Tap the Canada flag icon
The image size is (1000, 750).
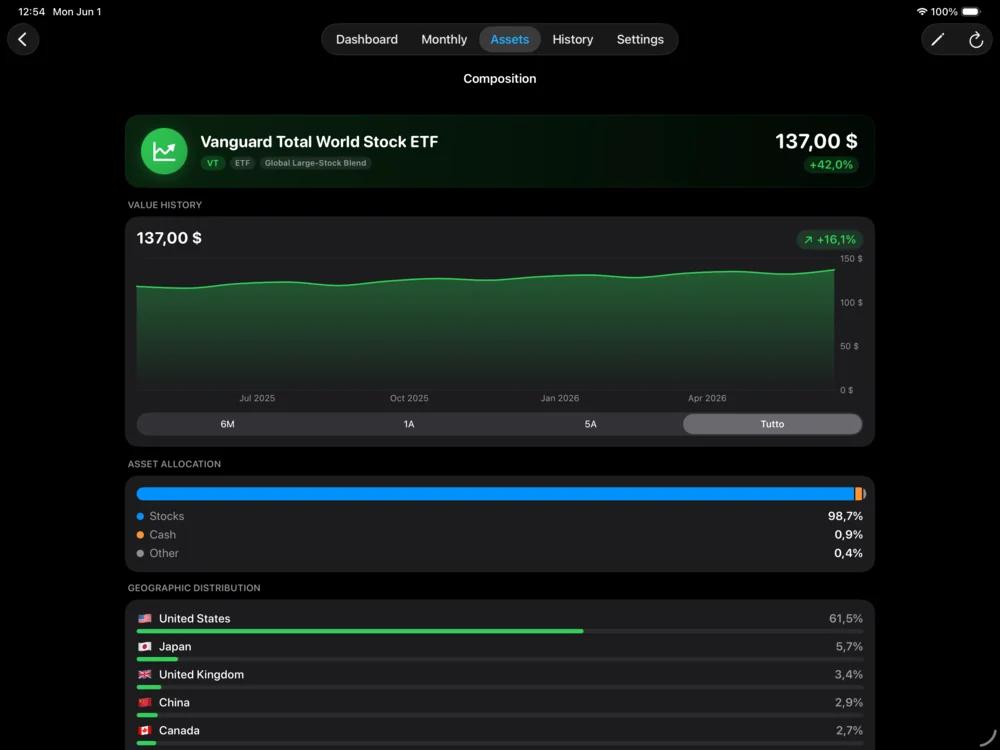pos(145,731)
